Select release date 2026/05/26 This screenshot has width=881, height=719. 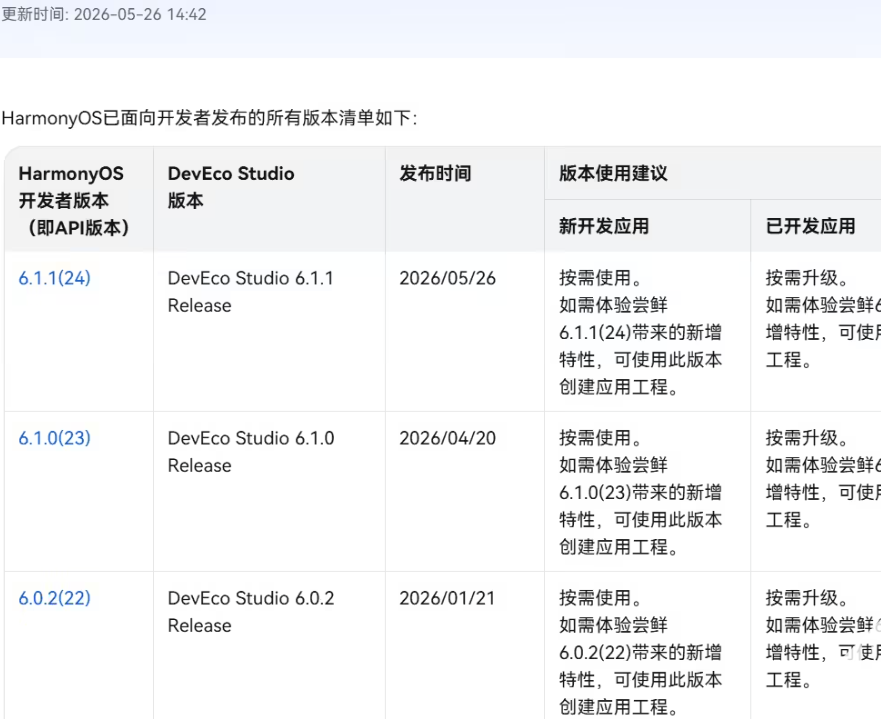coord(448,278)
